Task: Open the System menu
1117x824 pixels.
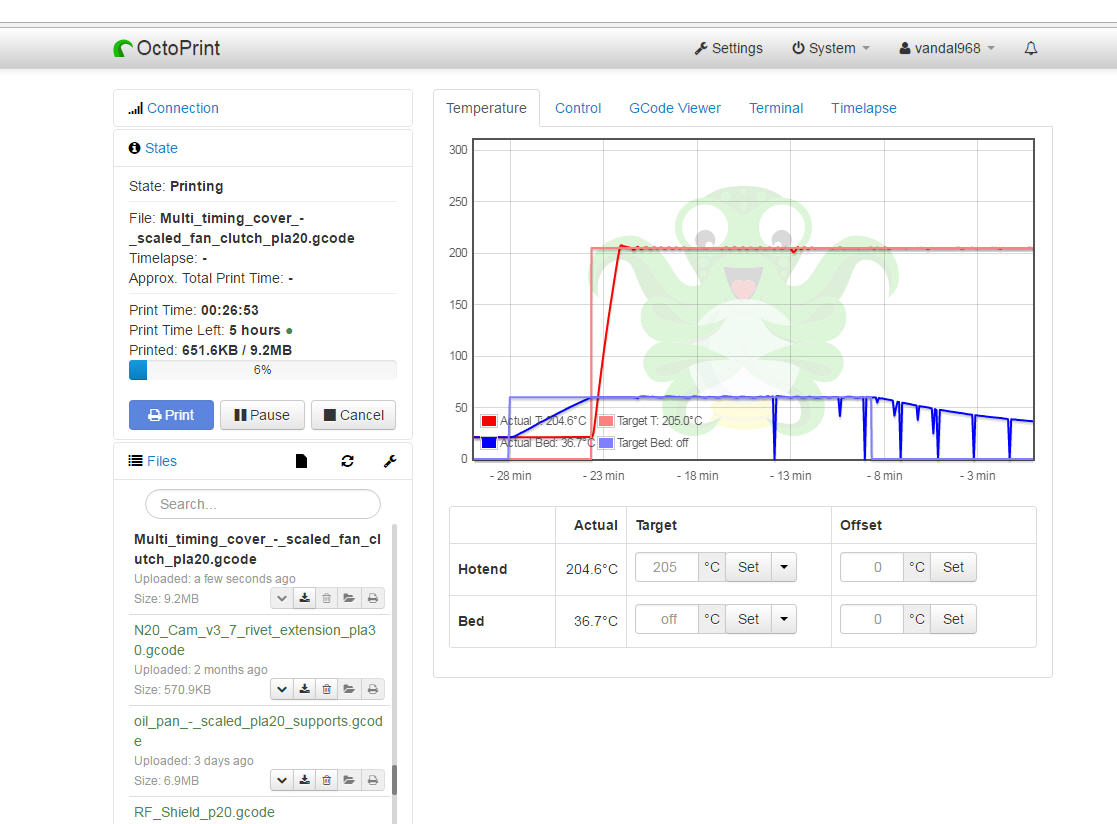Action: click(x=830, y=48)
